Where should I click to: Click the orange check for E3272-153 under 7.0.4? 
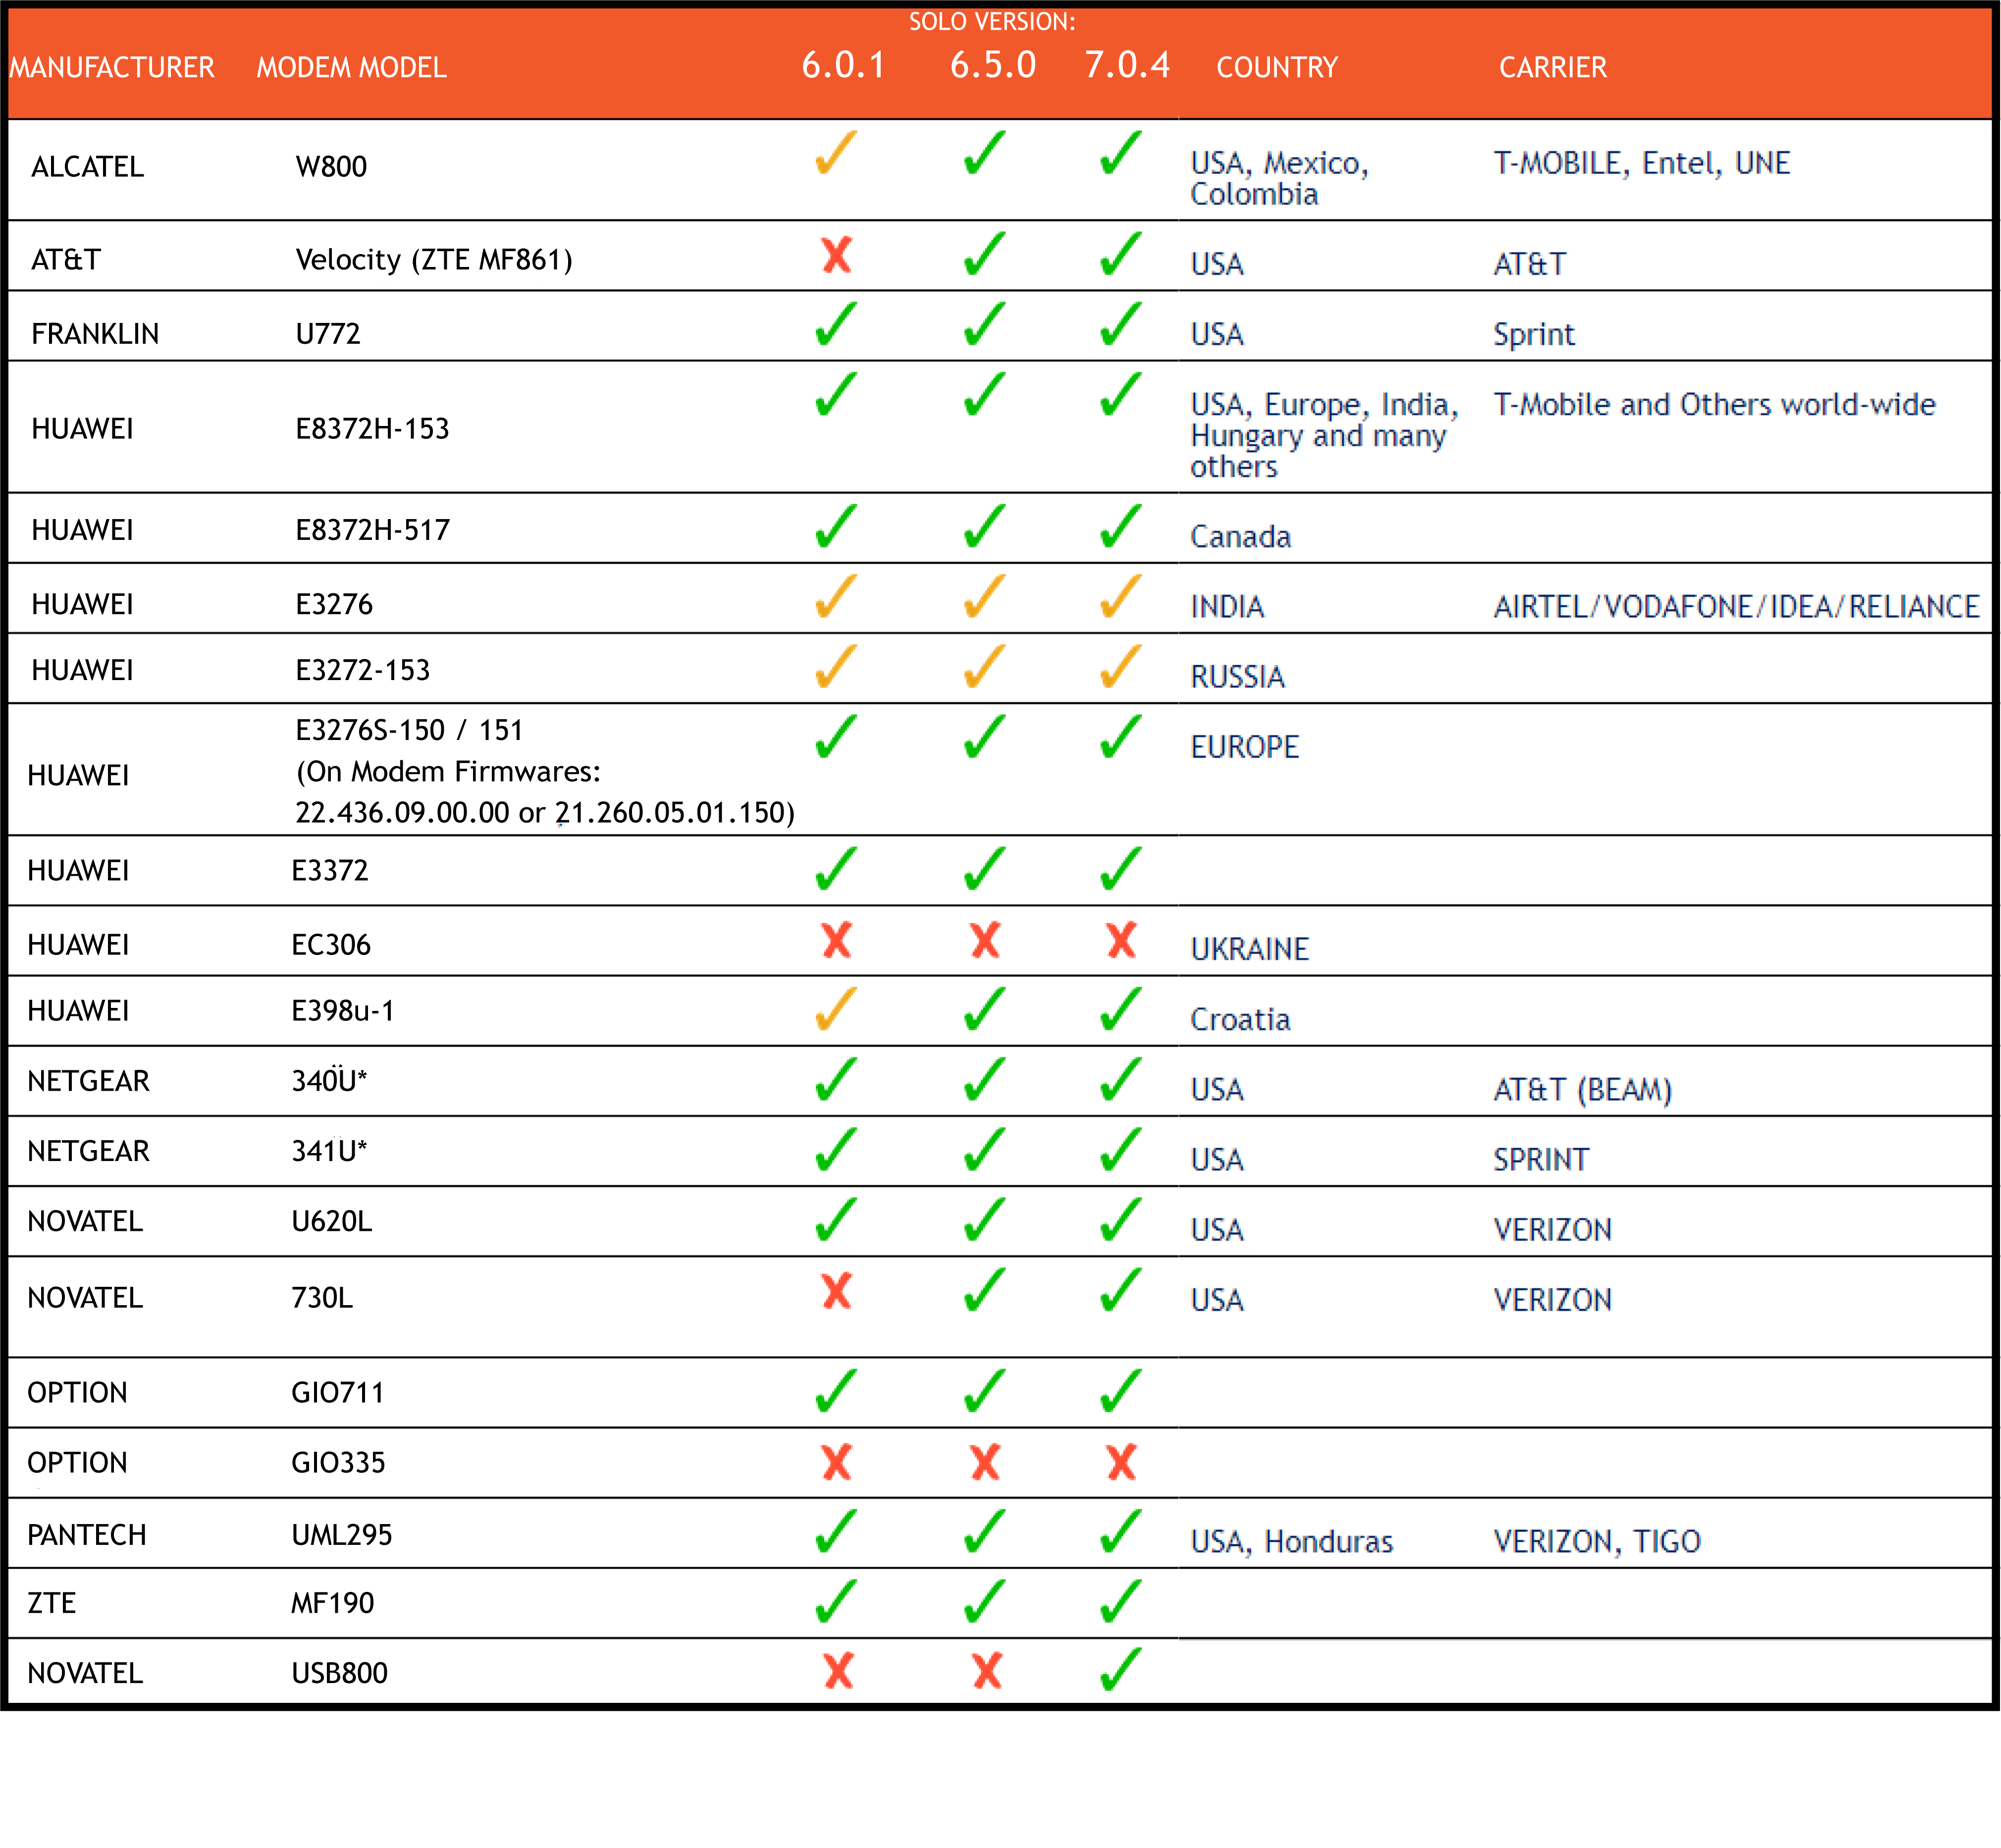click(x=1120, y=666)
